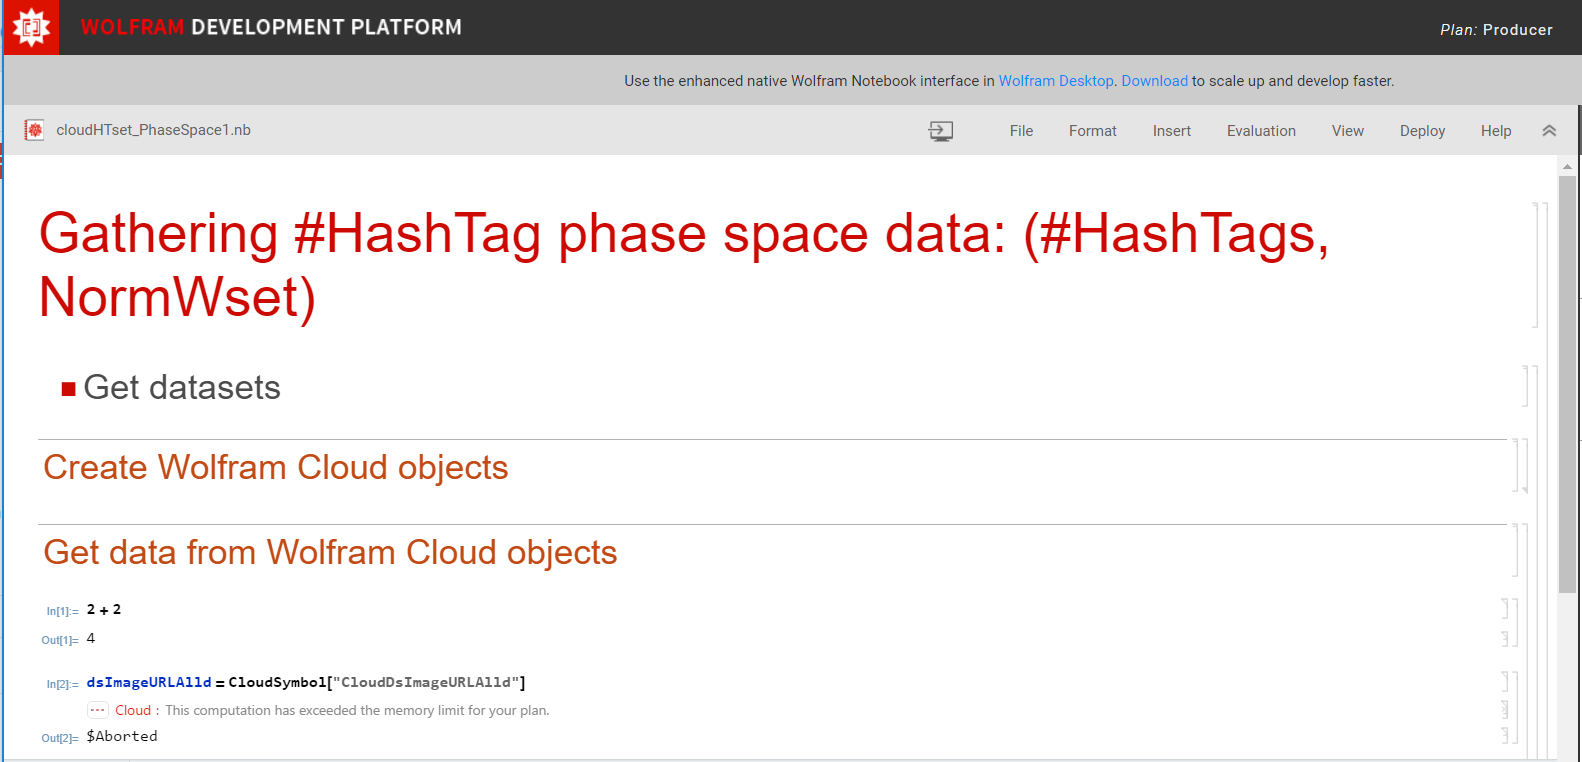Click the notebook name cloudHTset_PhaseSpace1.nb
The image size is (1582, 762).
pyautogui.click(x=154, y=130)
